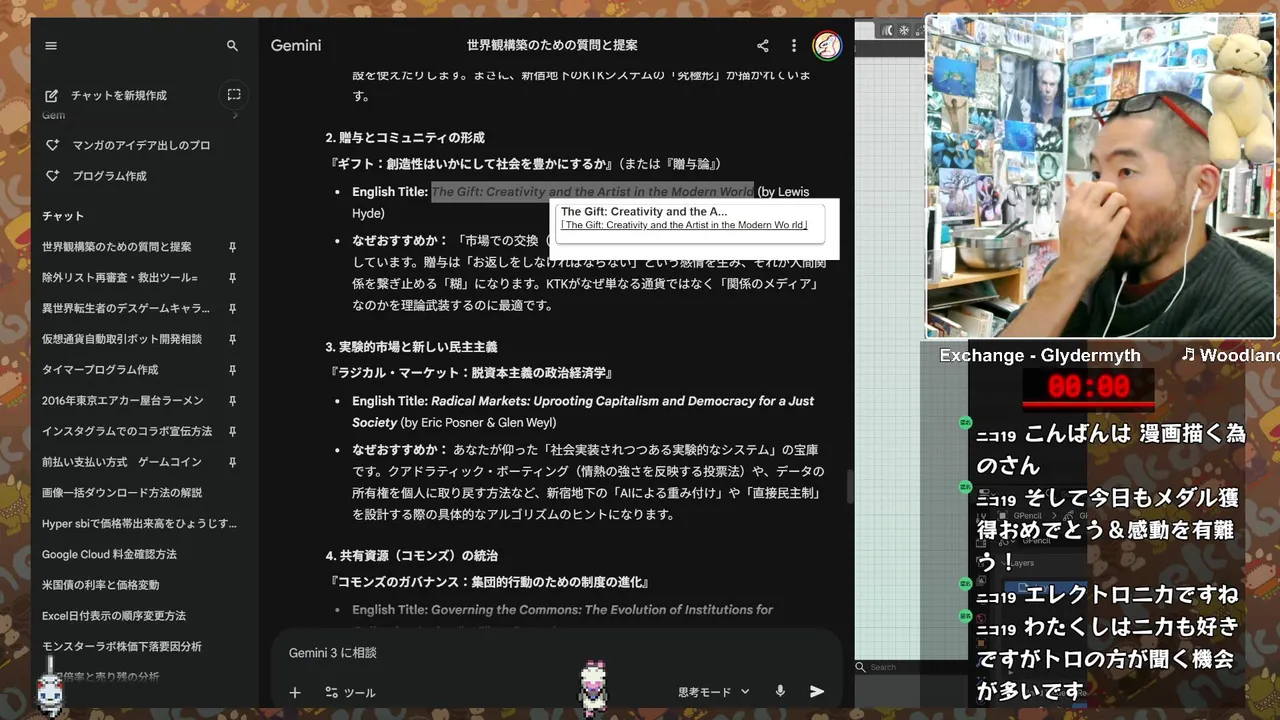Click pin icon on 除外リスト再審査 row

pos(232,278)
